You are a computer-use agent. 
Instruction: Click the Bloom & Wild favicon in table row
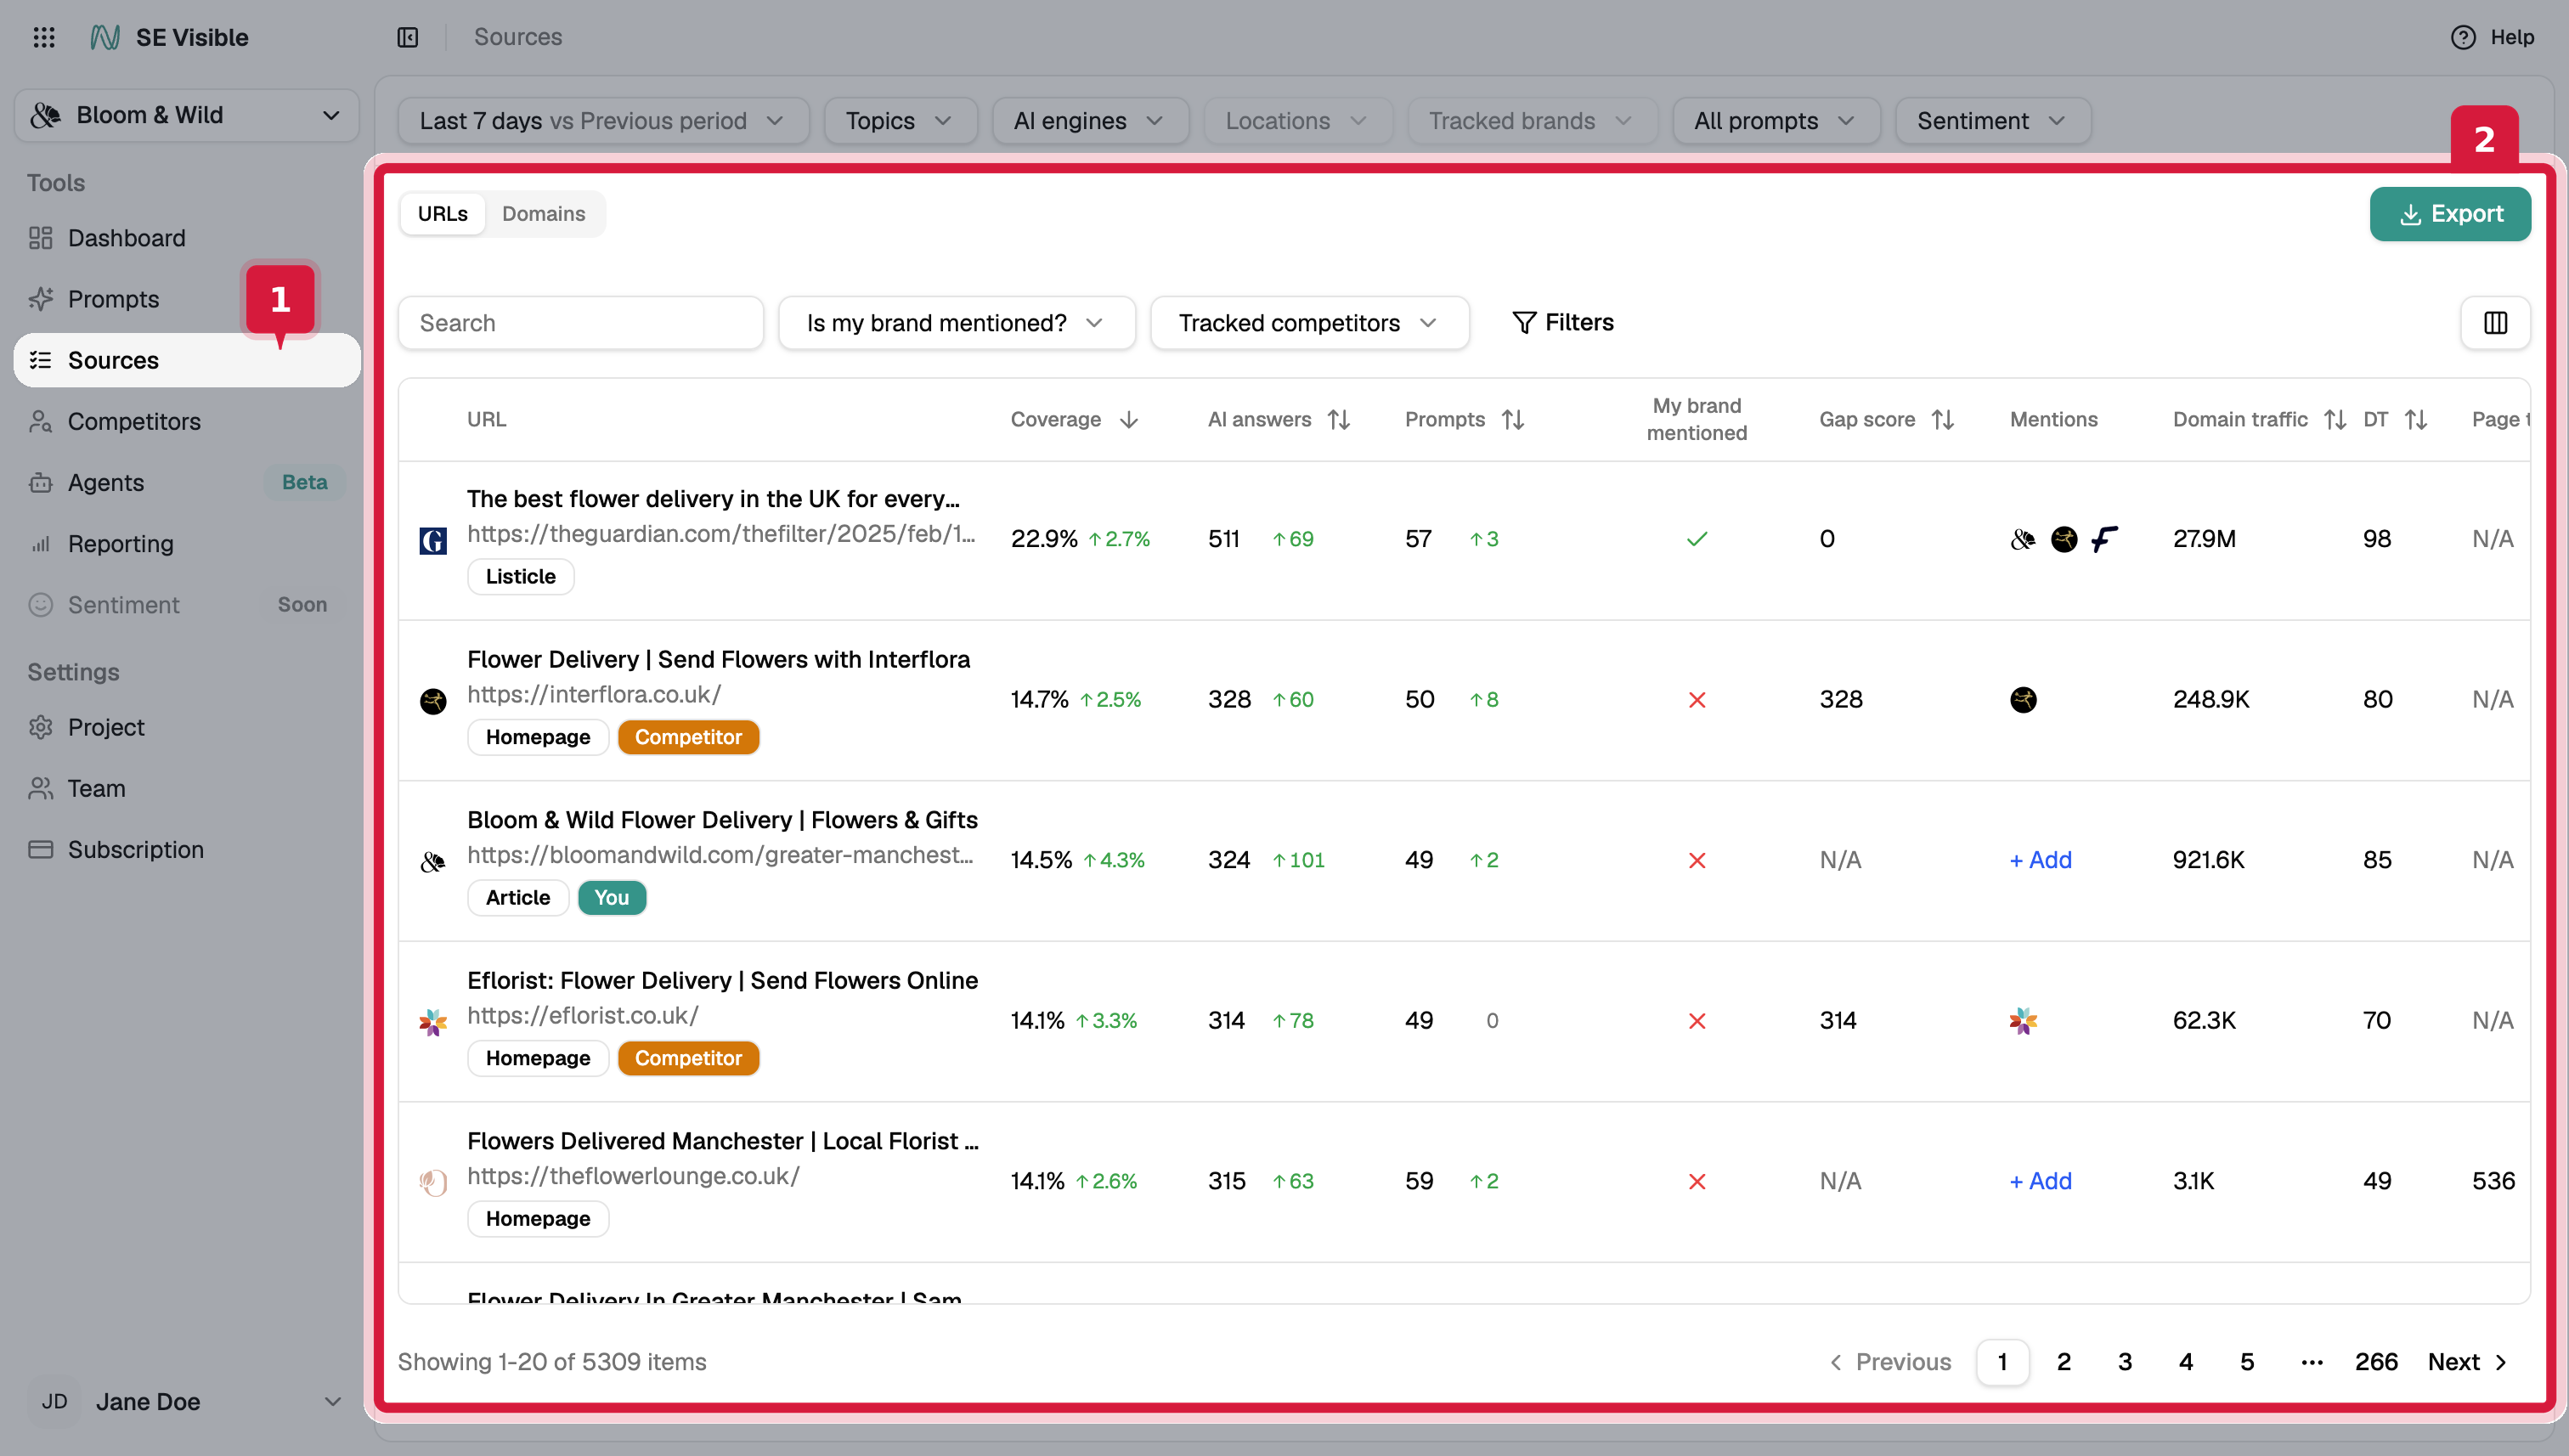click(433, 862)
